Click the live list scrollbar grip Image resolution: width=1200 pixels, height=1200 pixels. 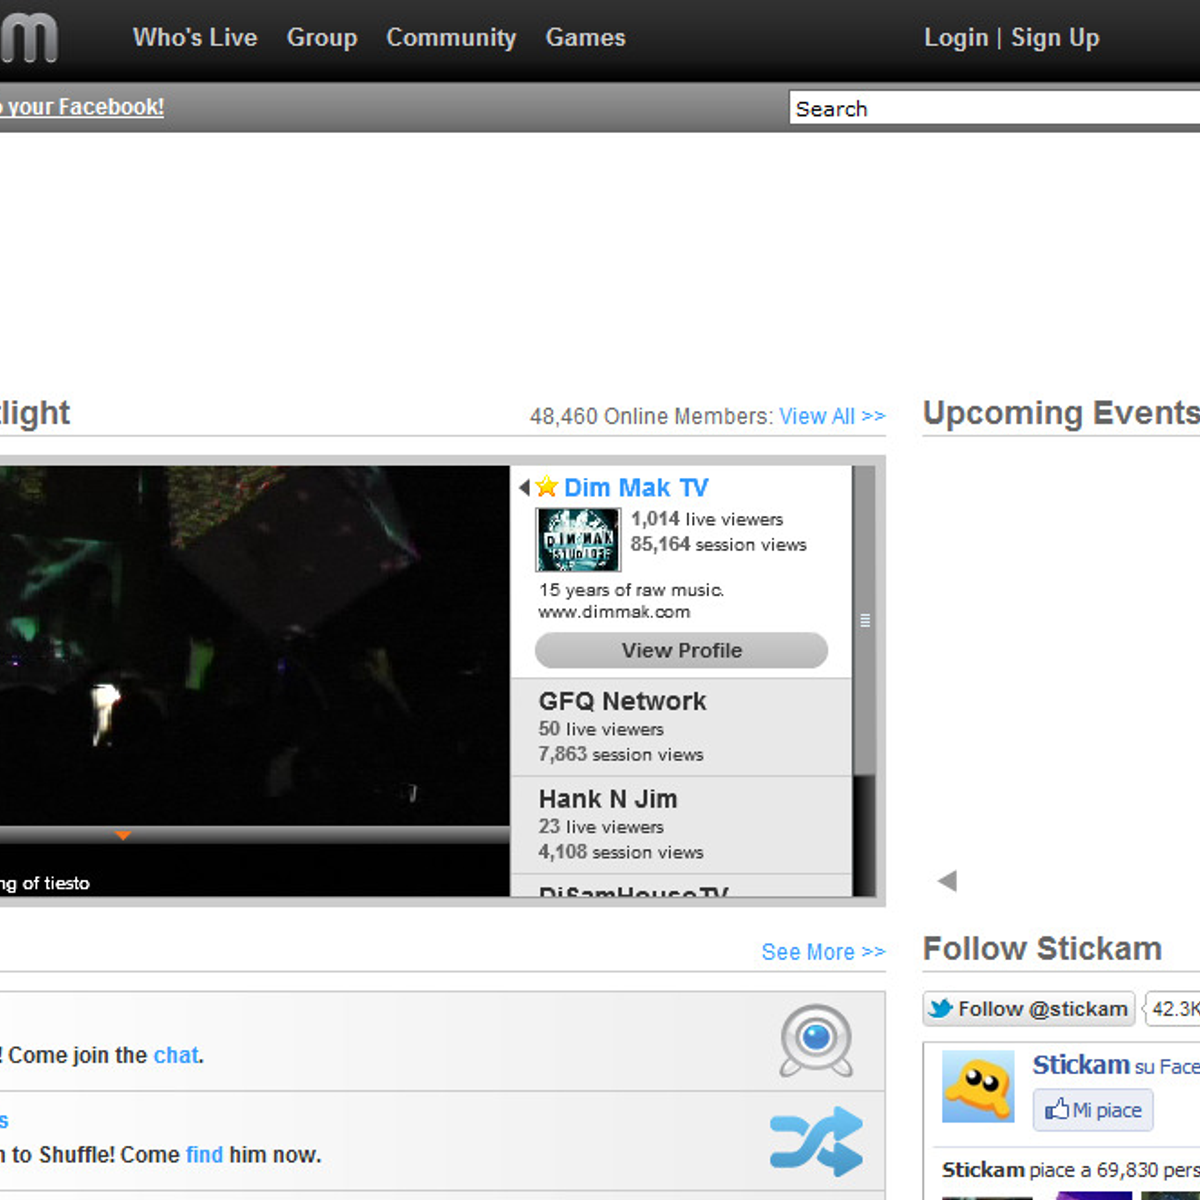[865, 620]
